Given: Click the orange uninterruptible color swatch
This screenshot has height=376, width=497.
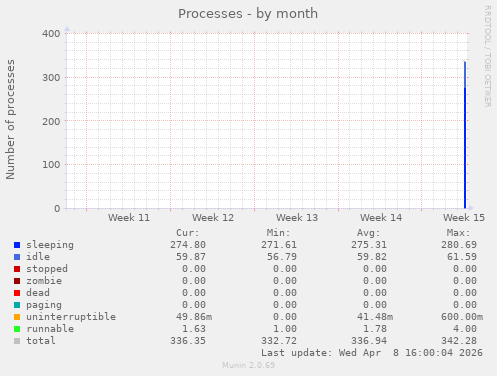Looking at the screenshot, I should [17, 317].
